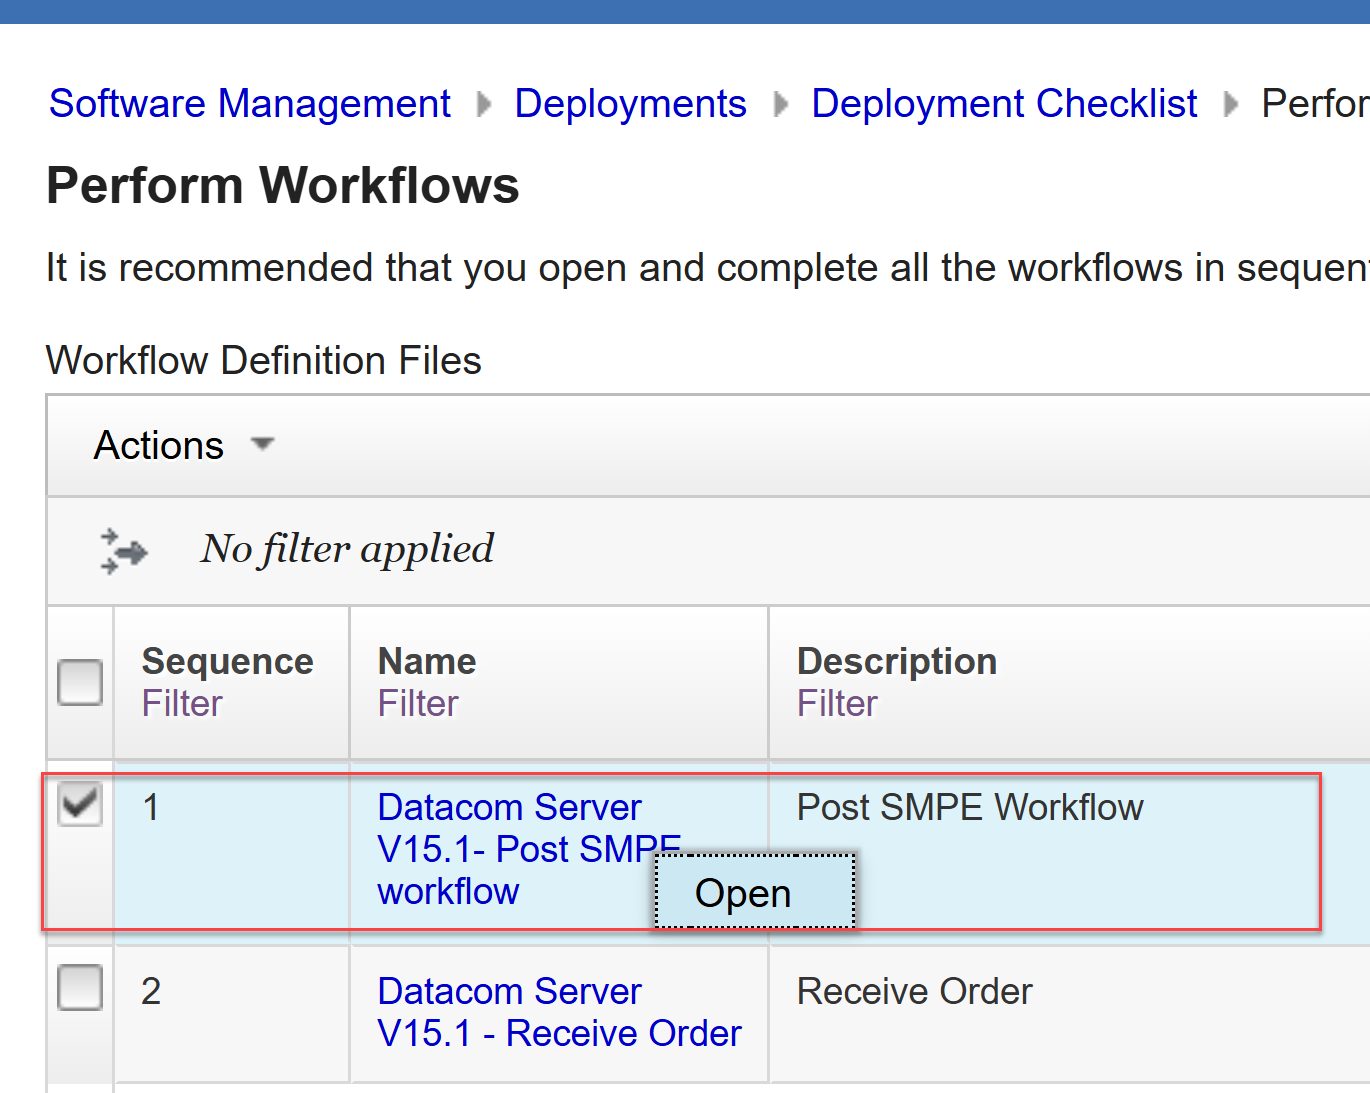Choose Open from the context menu
The image size is (1370, 1093).
pyautogui.click(x=744, y=893)
